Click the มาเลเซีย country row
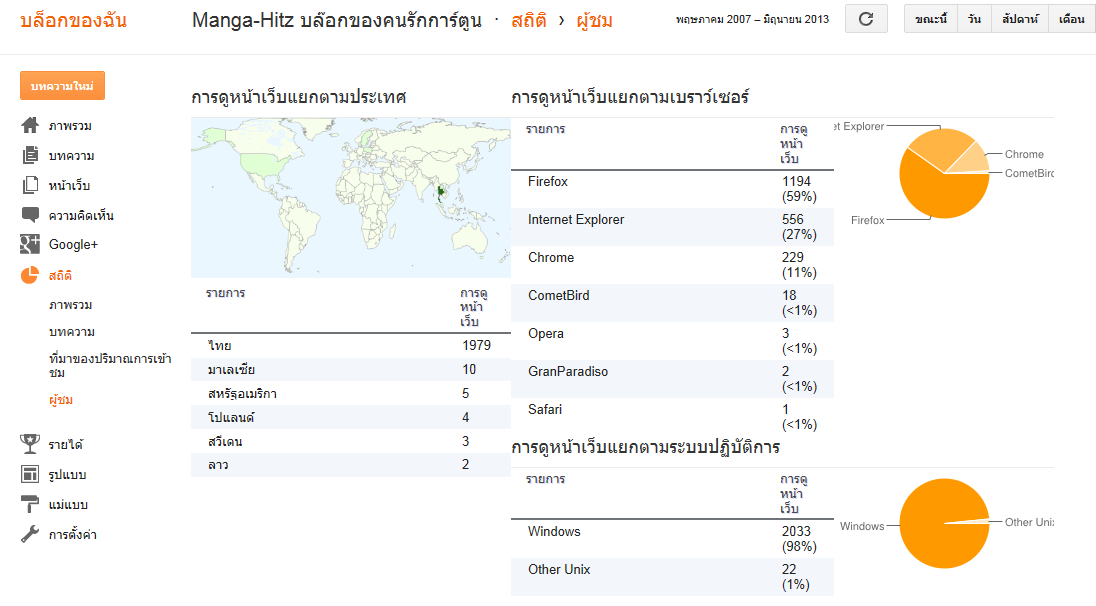 coord(350,369)
